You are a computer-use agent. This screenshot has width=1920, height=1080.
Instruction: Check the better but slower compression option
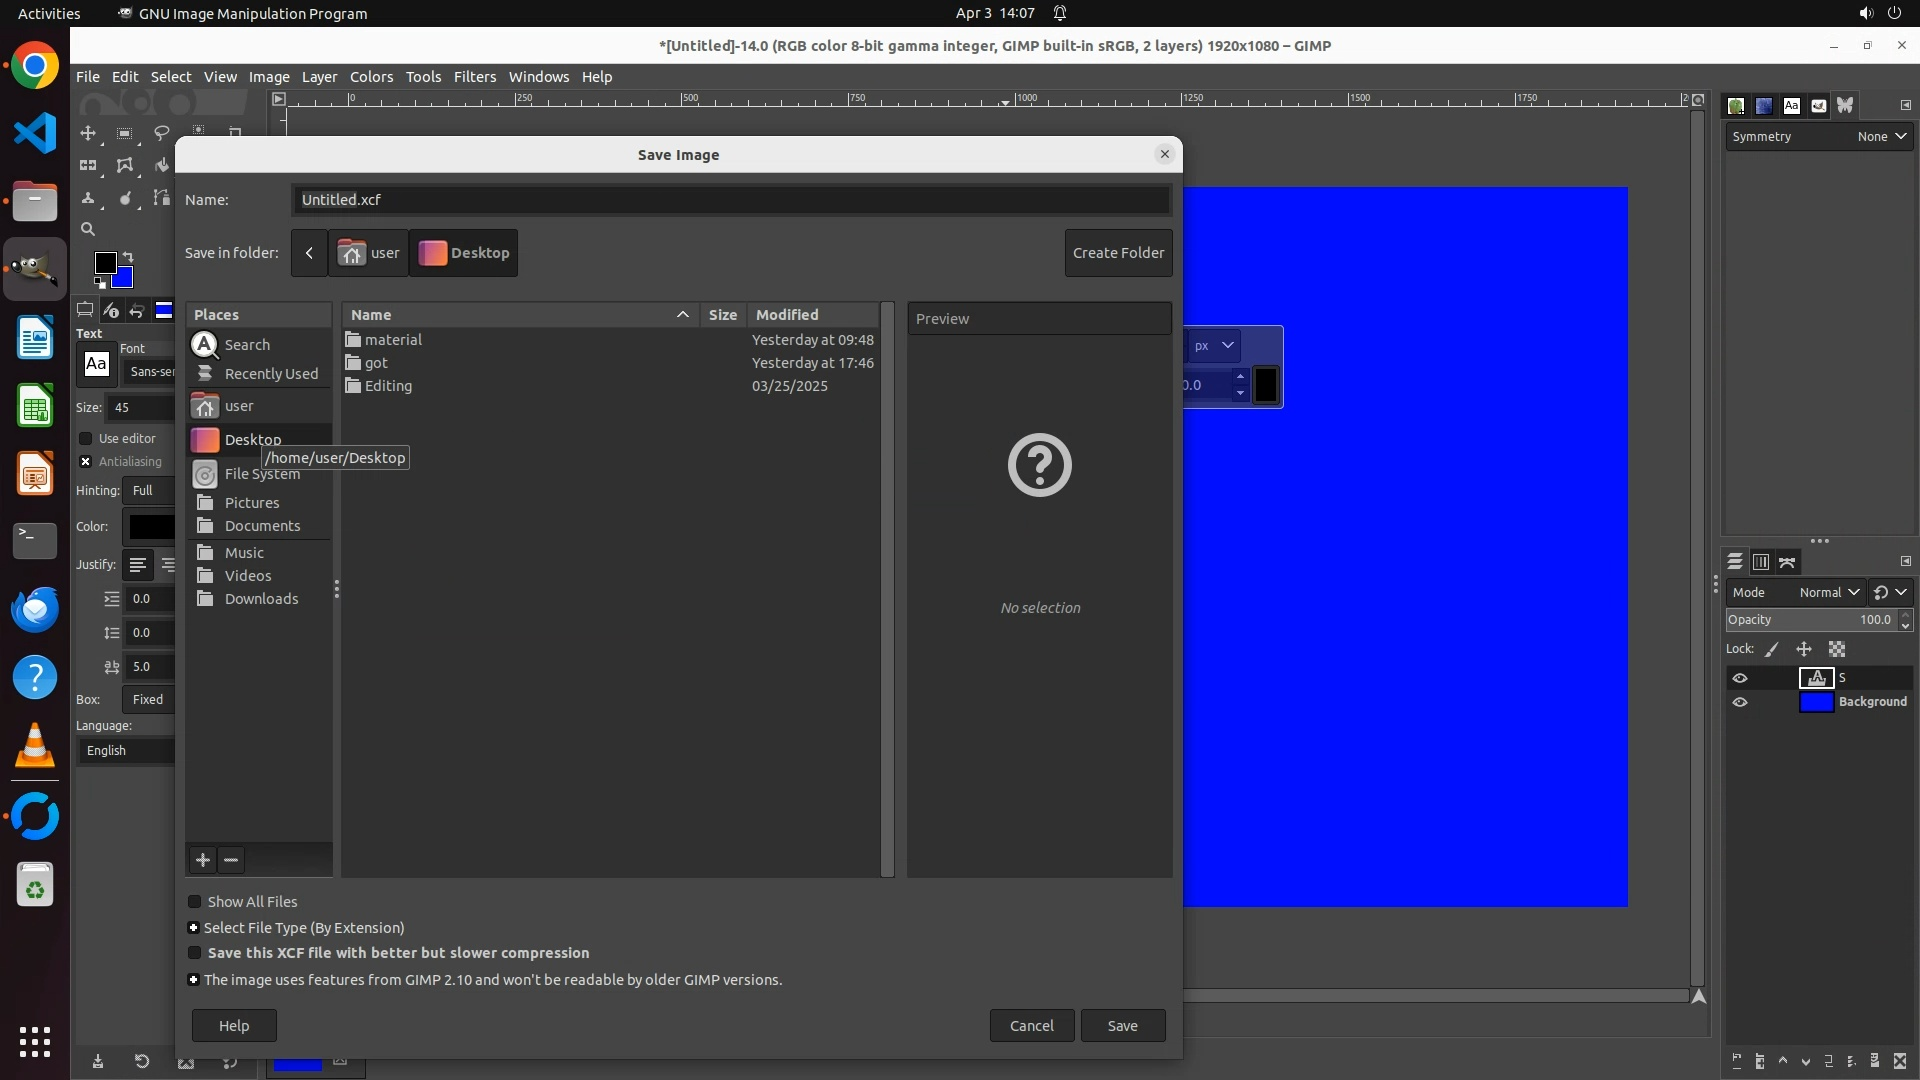click(x=195, y=953)
